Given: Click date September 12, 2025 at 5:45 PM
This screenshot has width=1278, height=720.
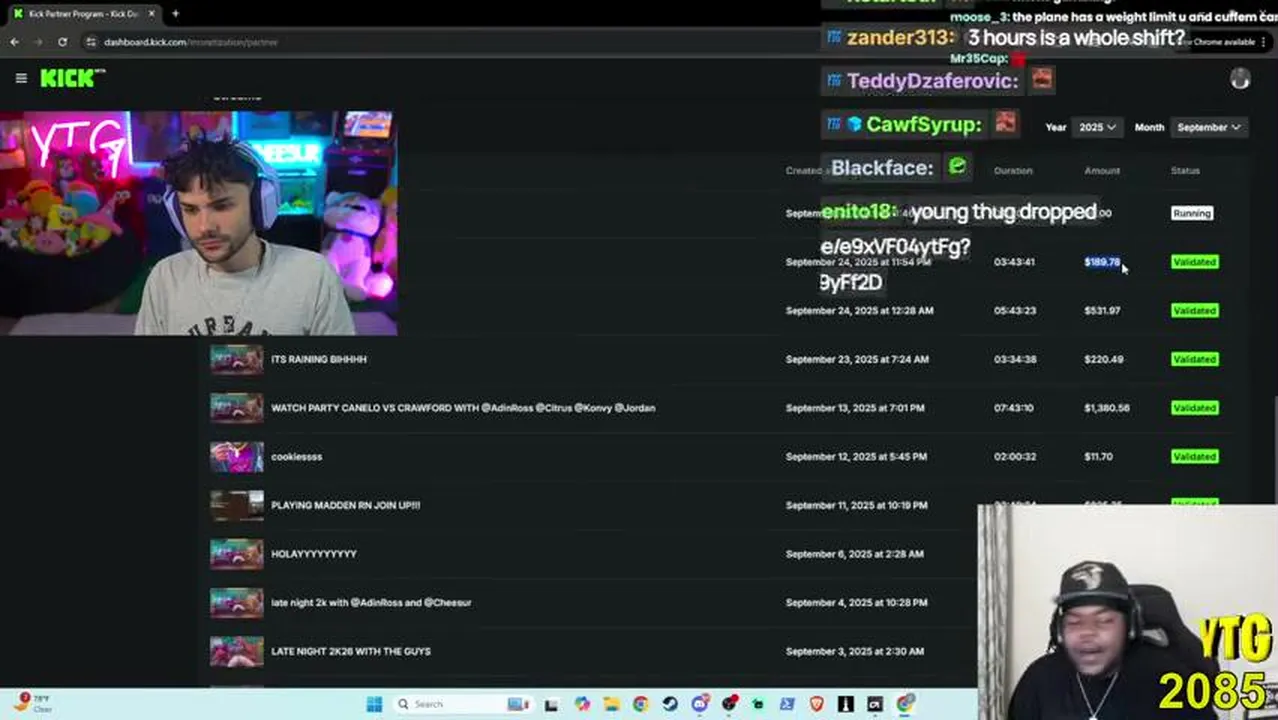Looking at the screenshot, I should point(856,457).
